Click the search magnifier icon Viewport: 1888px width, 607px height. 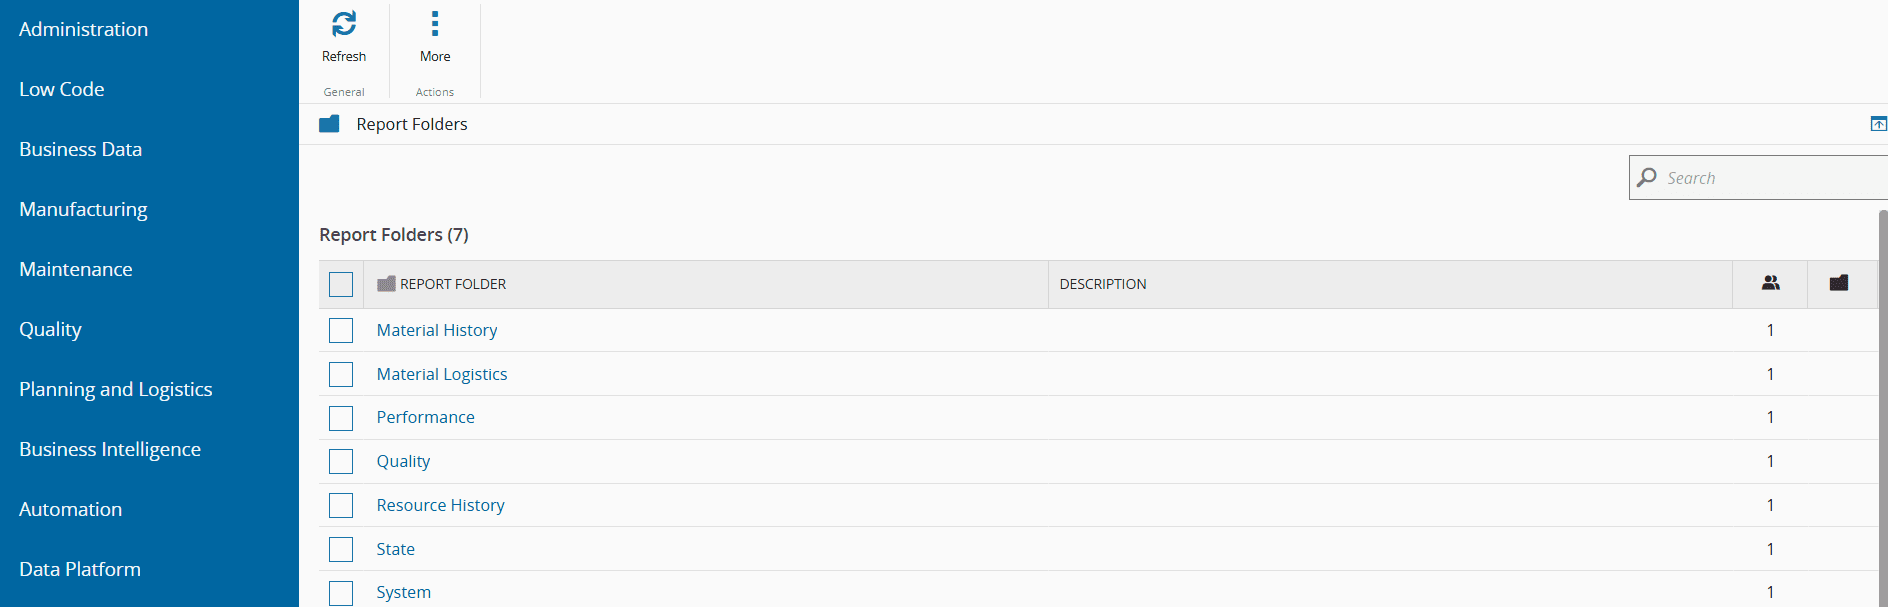[1647, 177]
